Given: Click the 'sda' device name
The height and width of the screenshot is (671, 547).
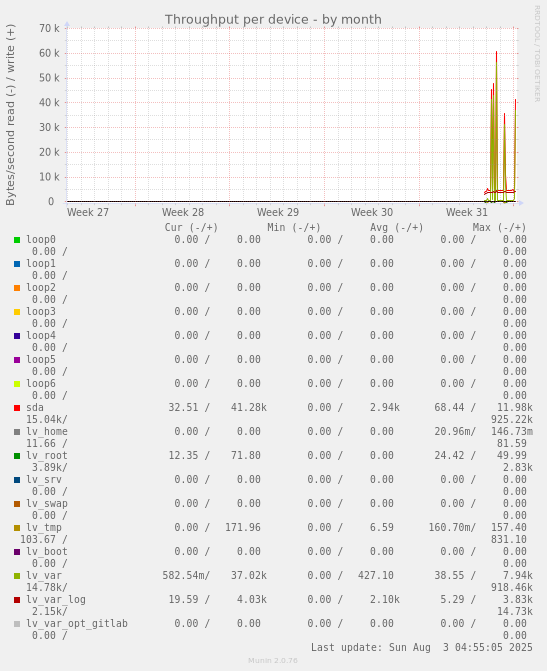Looking at the screenshot, I should click(35, 408).
